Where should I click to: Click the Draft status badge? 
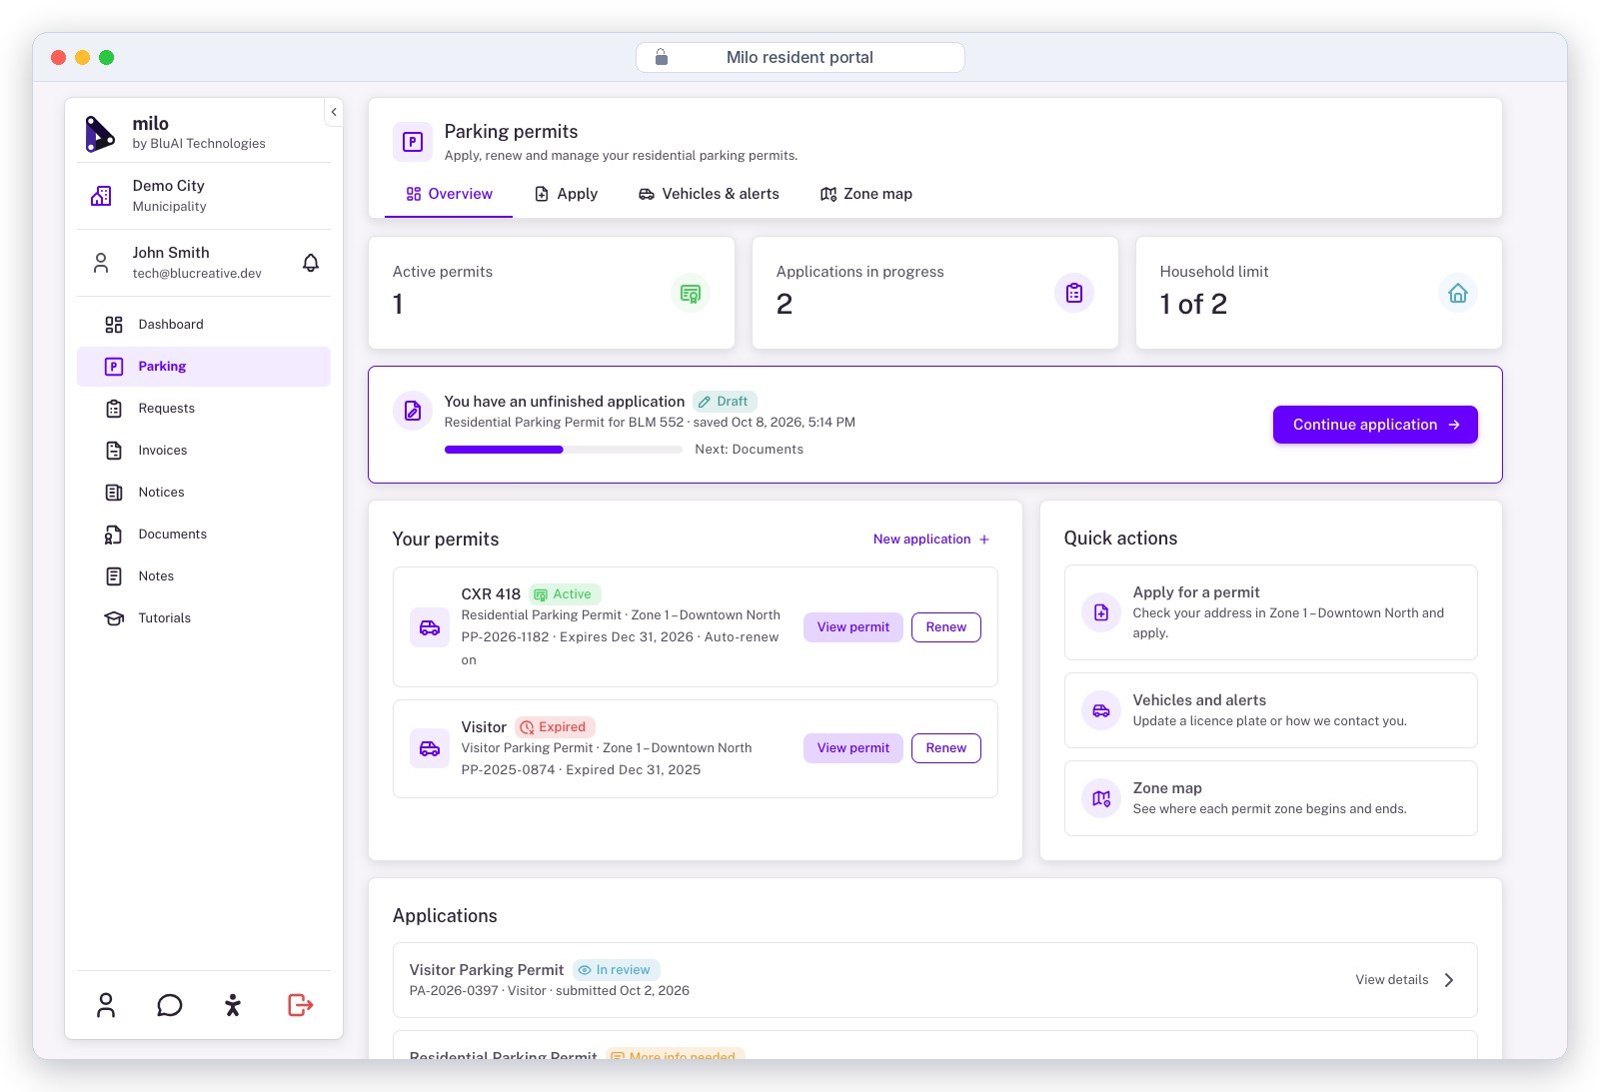(x=724, y=401)
